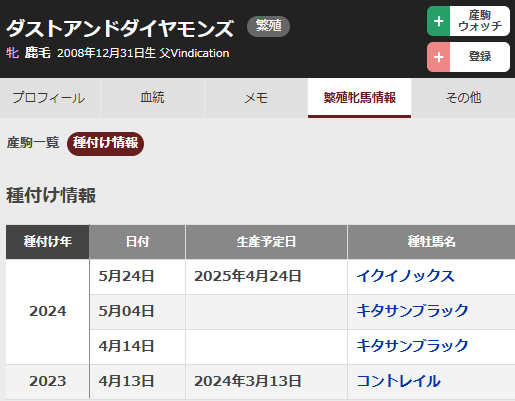515x401 pixels.
Task: Click the sire text 父Vindication
Action: click(x=194, y=53)
